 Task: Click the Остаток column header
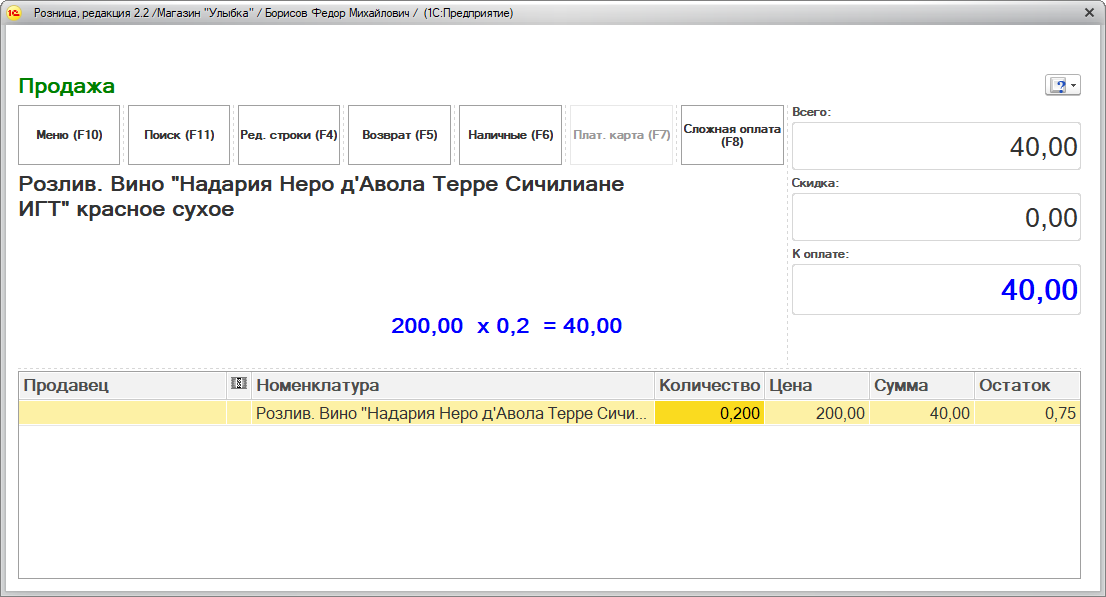(1027, 385)
